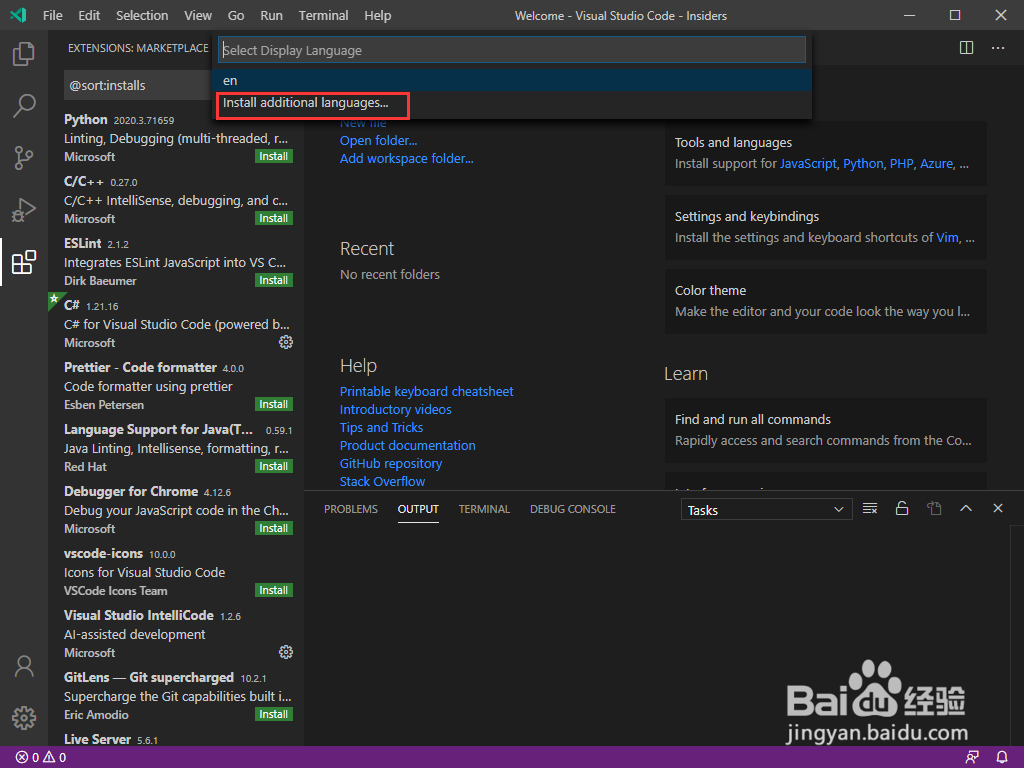This screenshot has width=1024, height=768.
Task: Switch to the TERMINAL panel tab
Action: pos(484,509)
